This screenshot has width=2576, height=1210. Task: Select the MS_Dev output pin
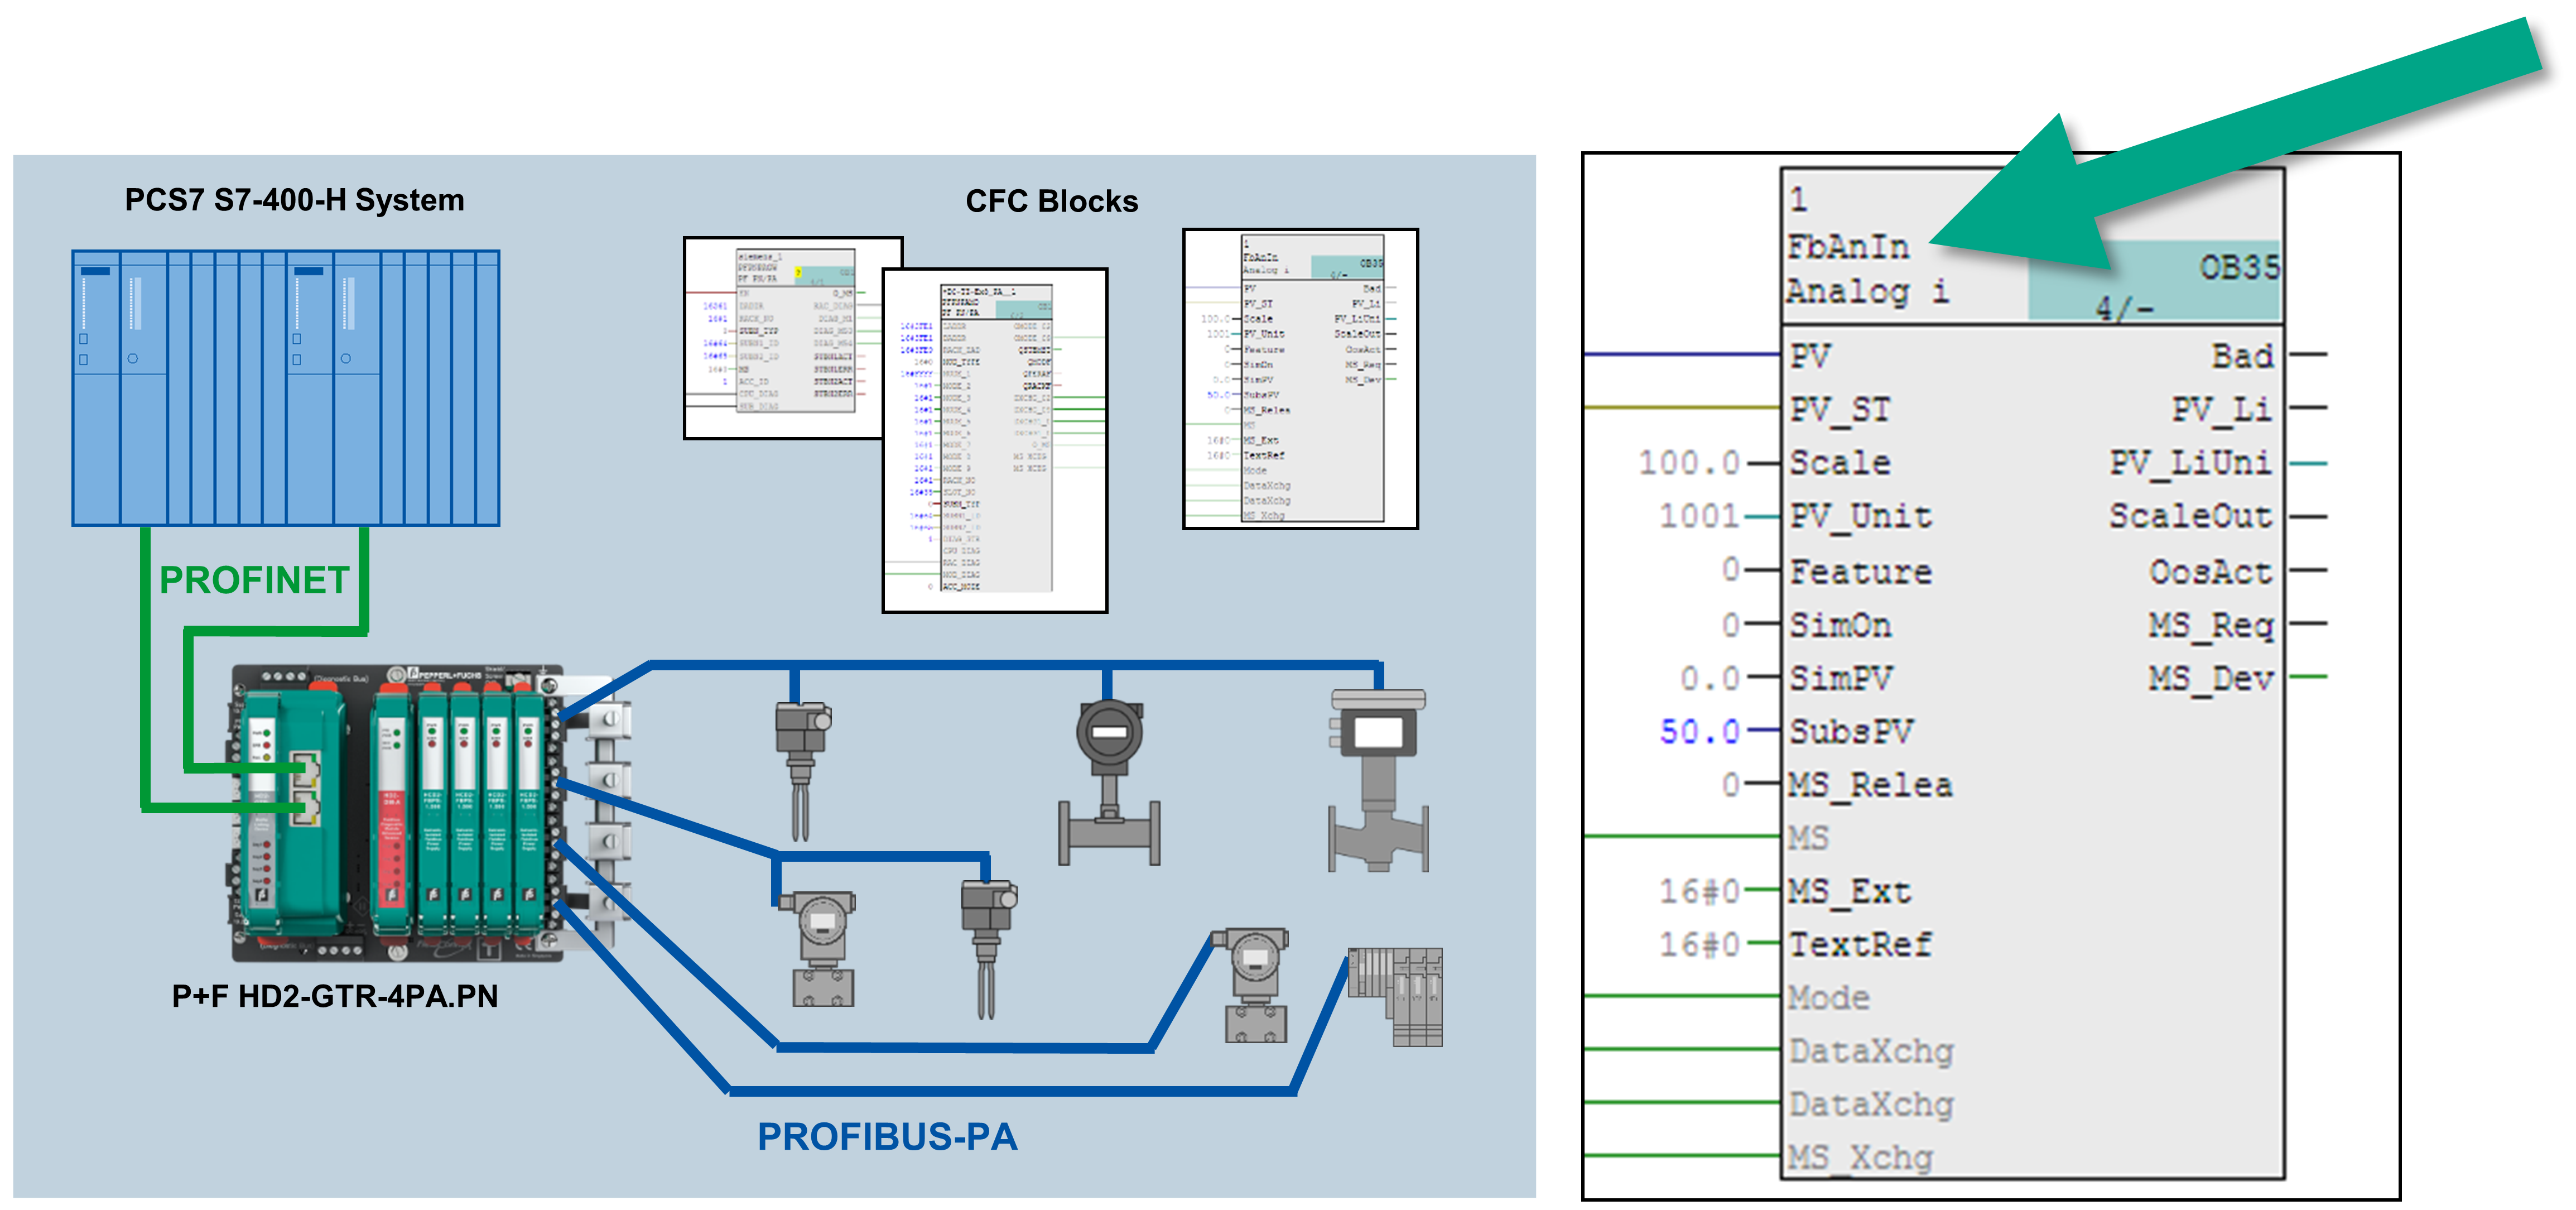[x=2211, y=678]
